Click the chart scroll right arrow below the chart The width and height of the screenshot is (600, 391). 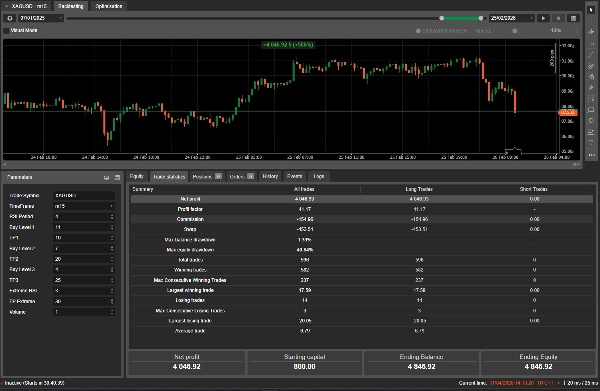pyautogui.click(x=578, y=164)
